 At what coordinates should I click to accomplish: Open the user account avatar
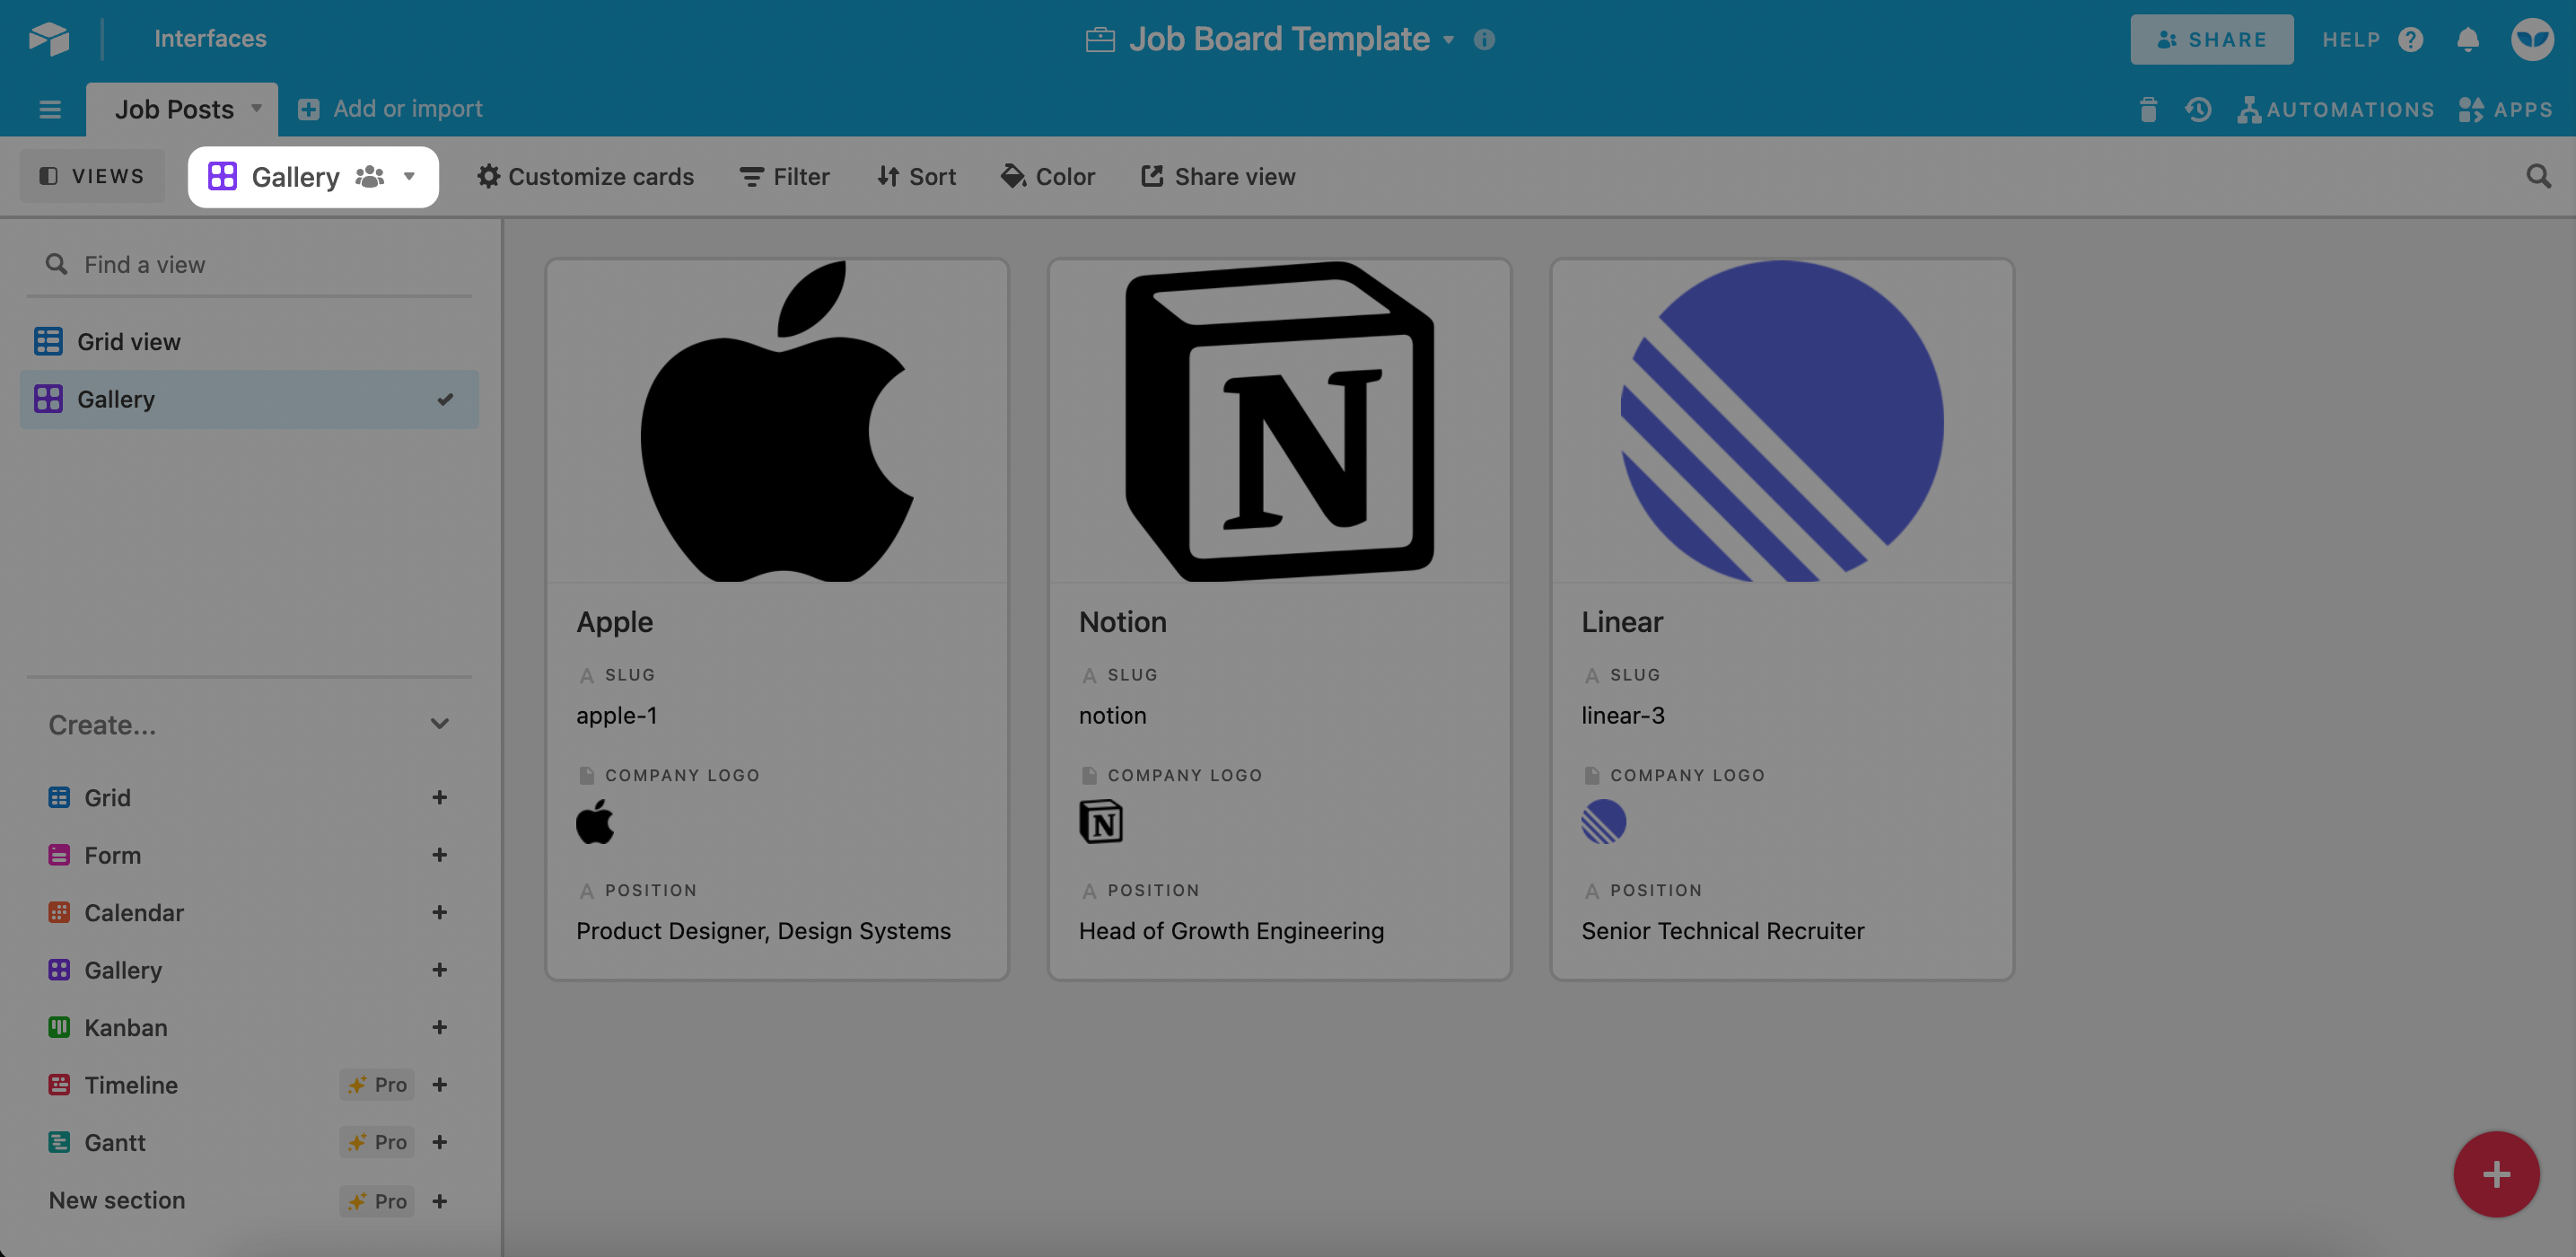pyautogui.click(x=2532, y=39)
